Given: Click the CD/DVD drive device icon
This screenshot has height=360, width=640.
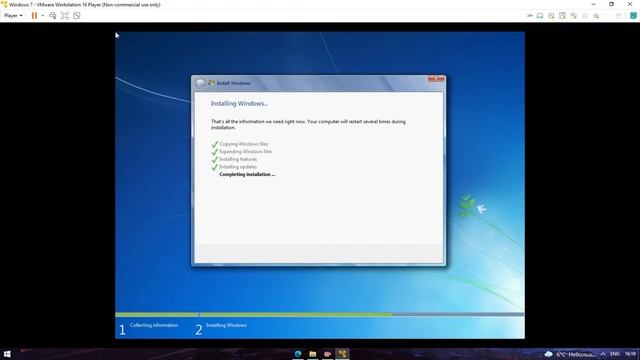Looking at the screenshot, I should point(551,16).
